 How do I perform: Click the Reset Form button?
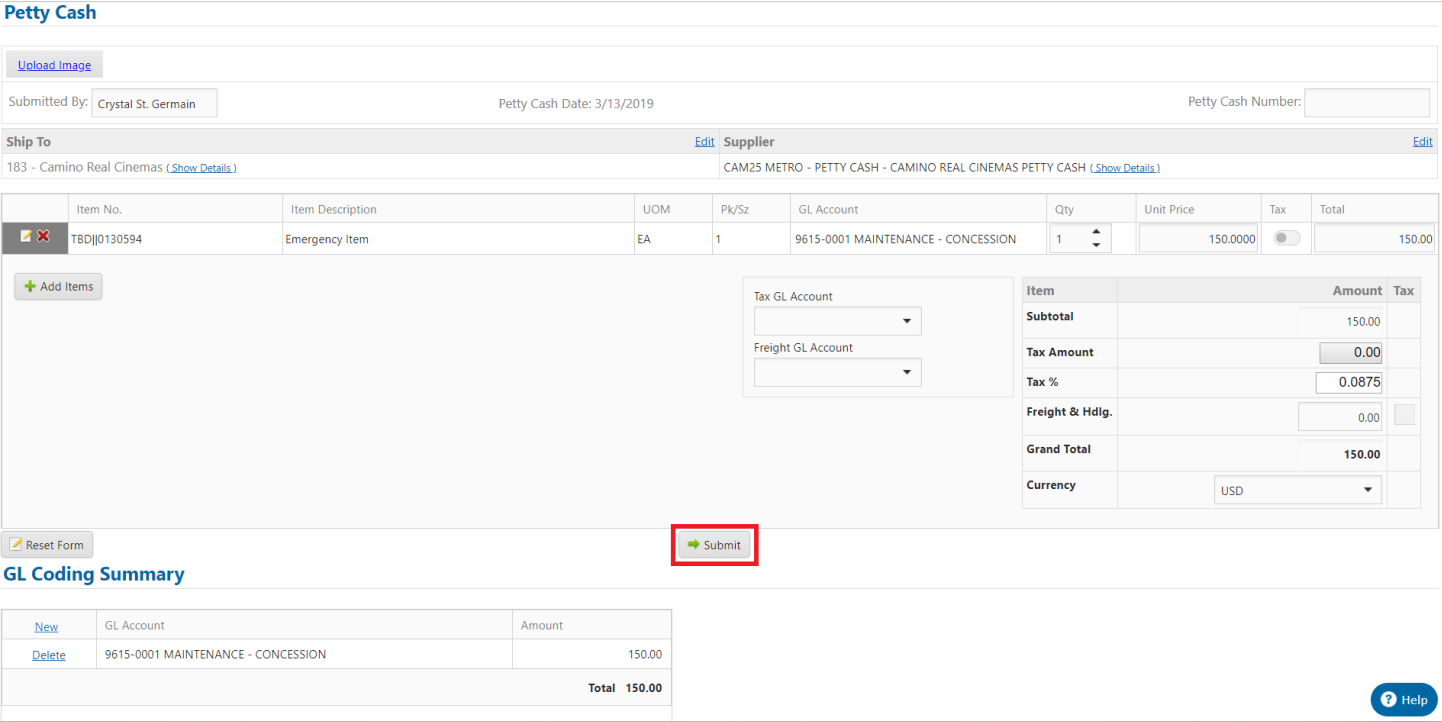(47, 545)
